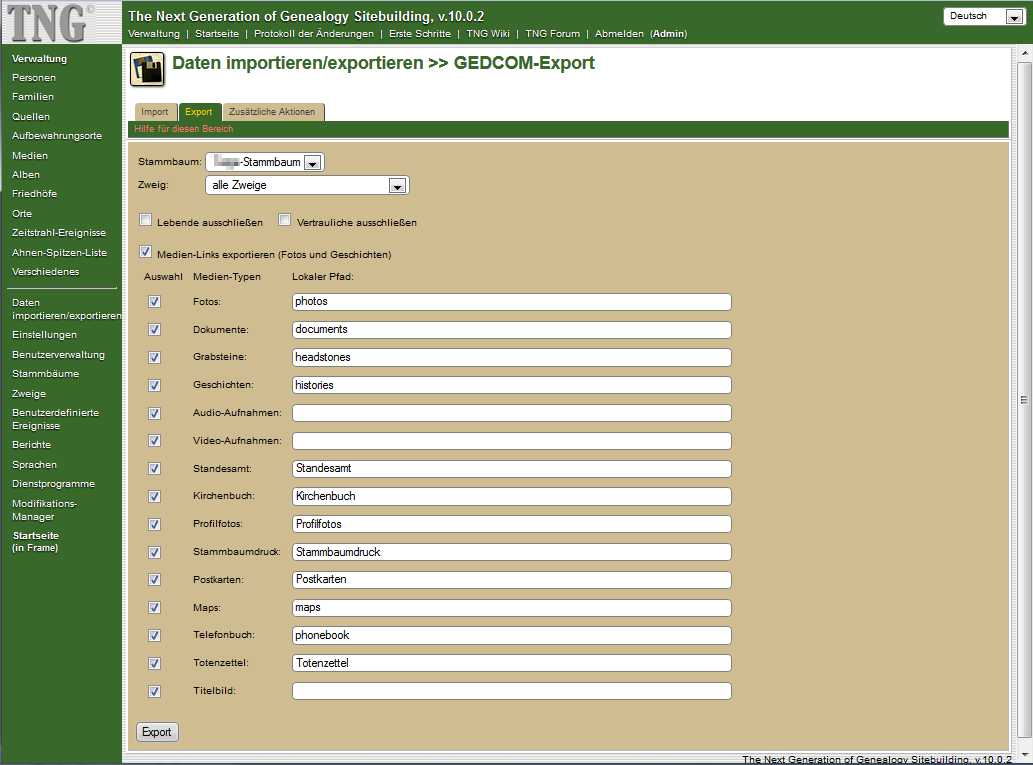Screen dimensions: 1033x765
Task: Select Personen in the sidebar
Action: point(34,78)
